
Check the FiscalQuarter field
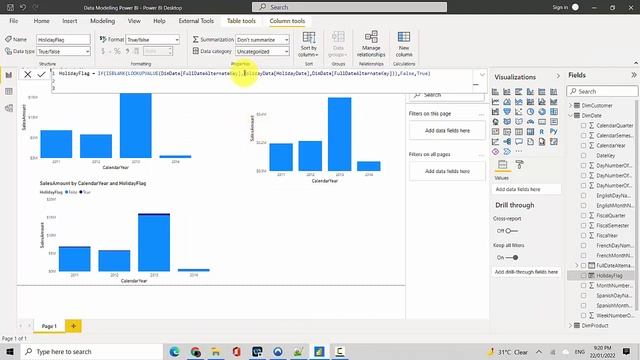[583, 216]
